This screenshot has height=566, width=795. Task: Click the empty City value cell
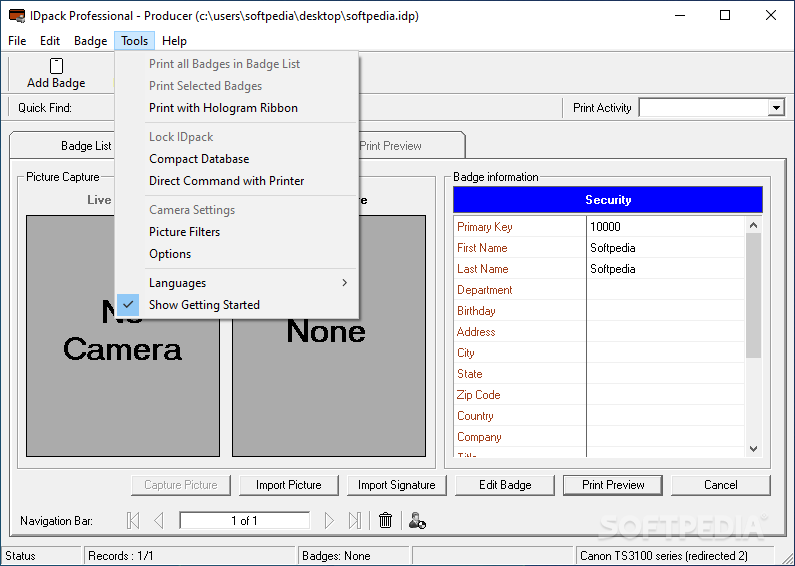665,353
